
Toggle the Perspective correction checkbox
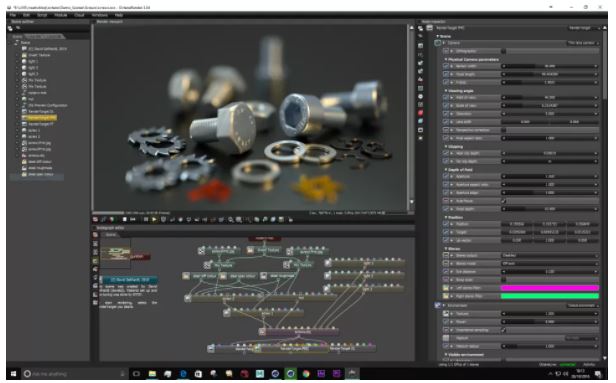tap(504, 130)
